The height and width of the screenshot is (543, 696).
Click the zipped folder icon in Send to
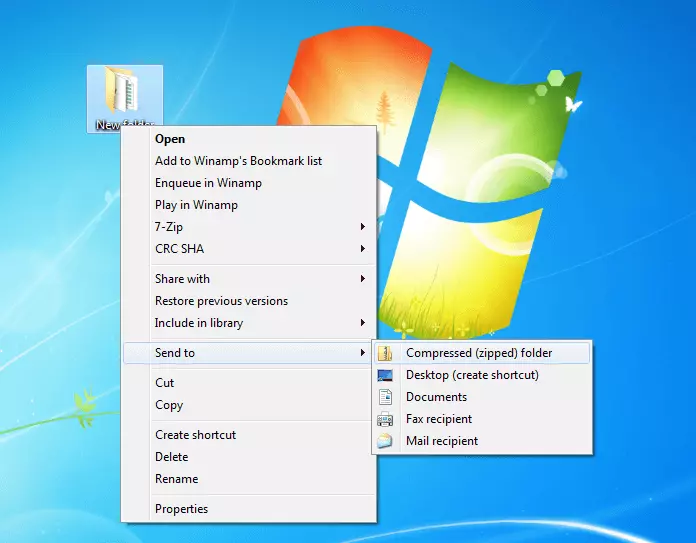(x=385, y=353)
